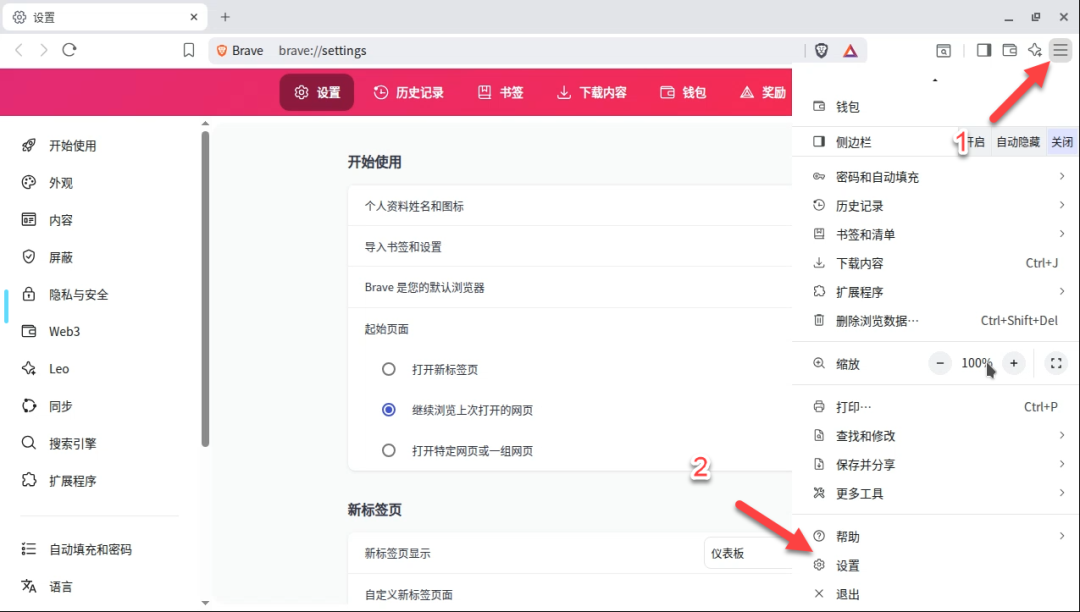Switch to 钱包 top tab
The width and height of the screenshot is (1080, 612).
683,92
